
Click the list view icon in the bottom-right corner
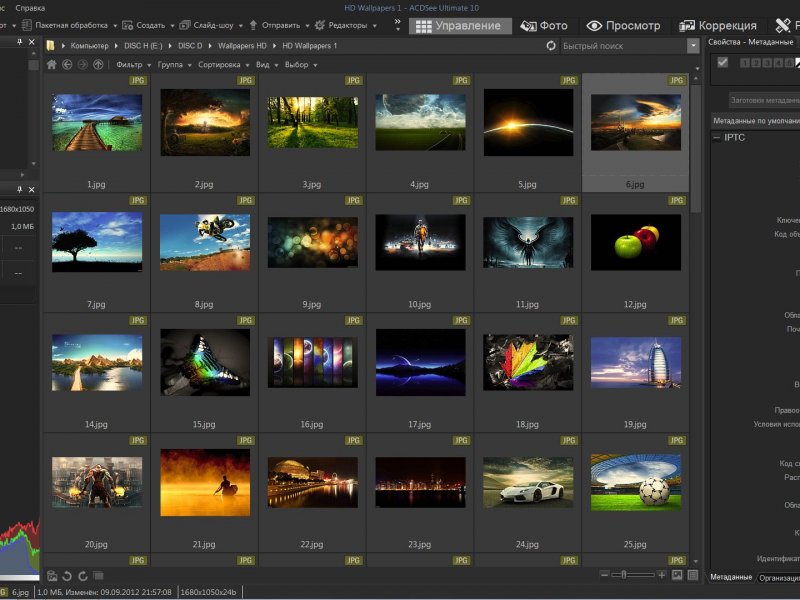tap(693, 575)
